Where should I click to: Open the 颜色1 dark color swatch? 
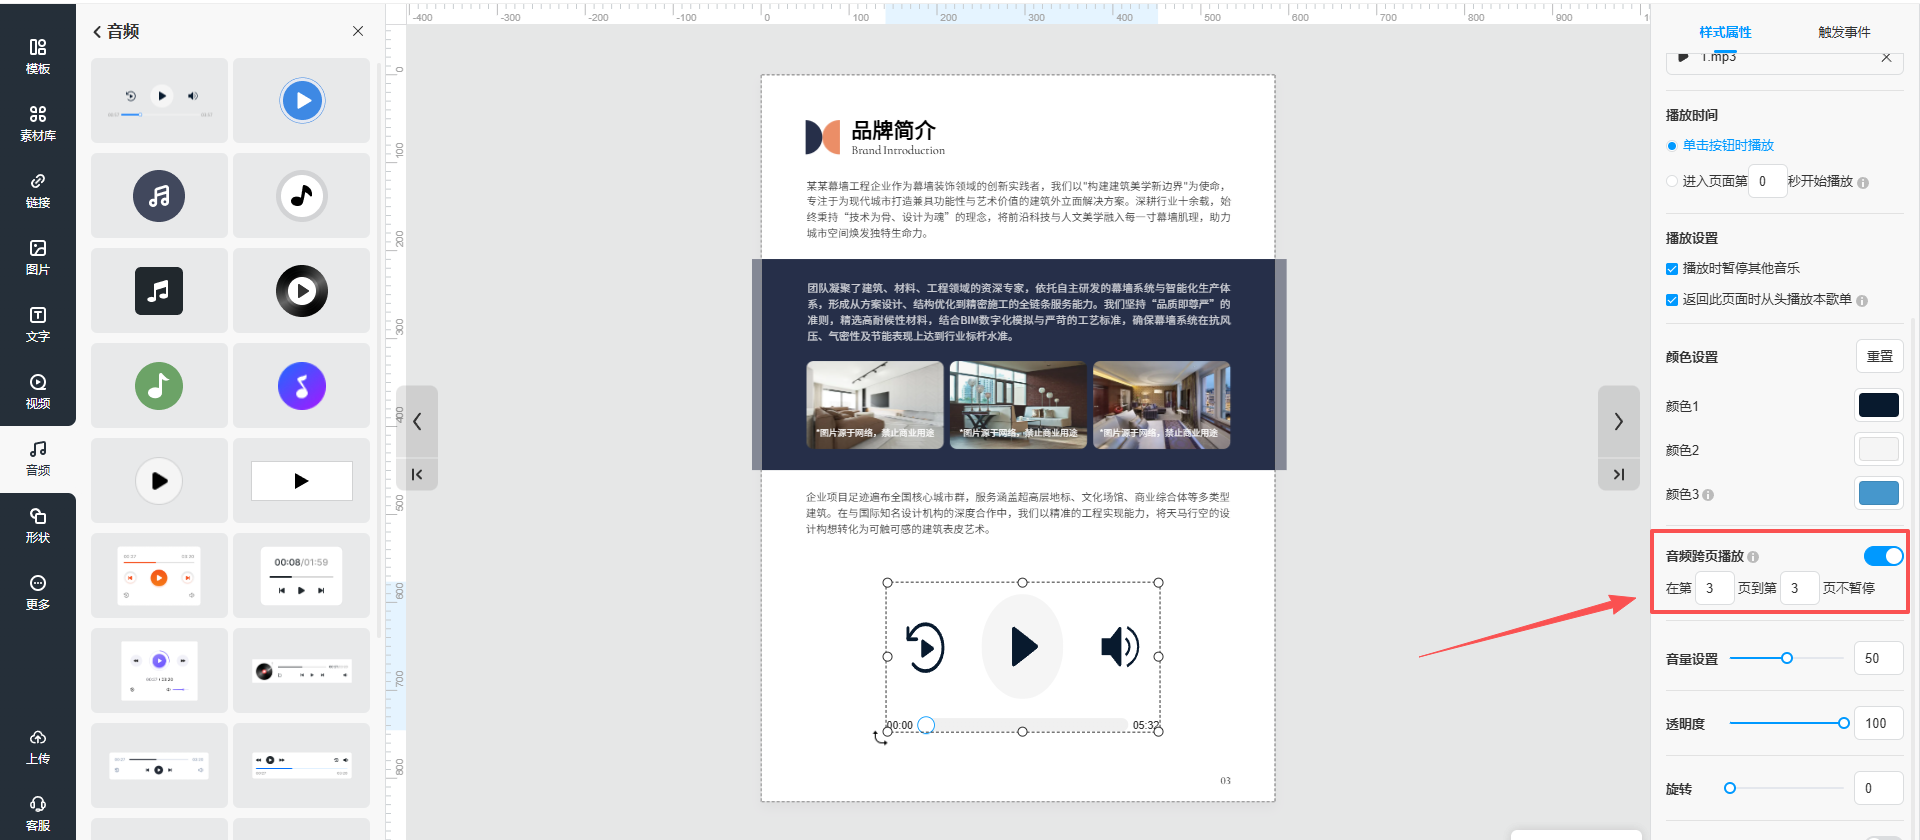(x=1878, y=405)
